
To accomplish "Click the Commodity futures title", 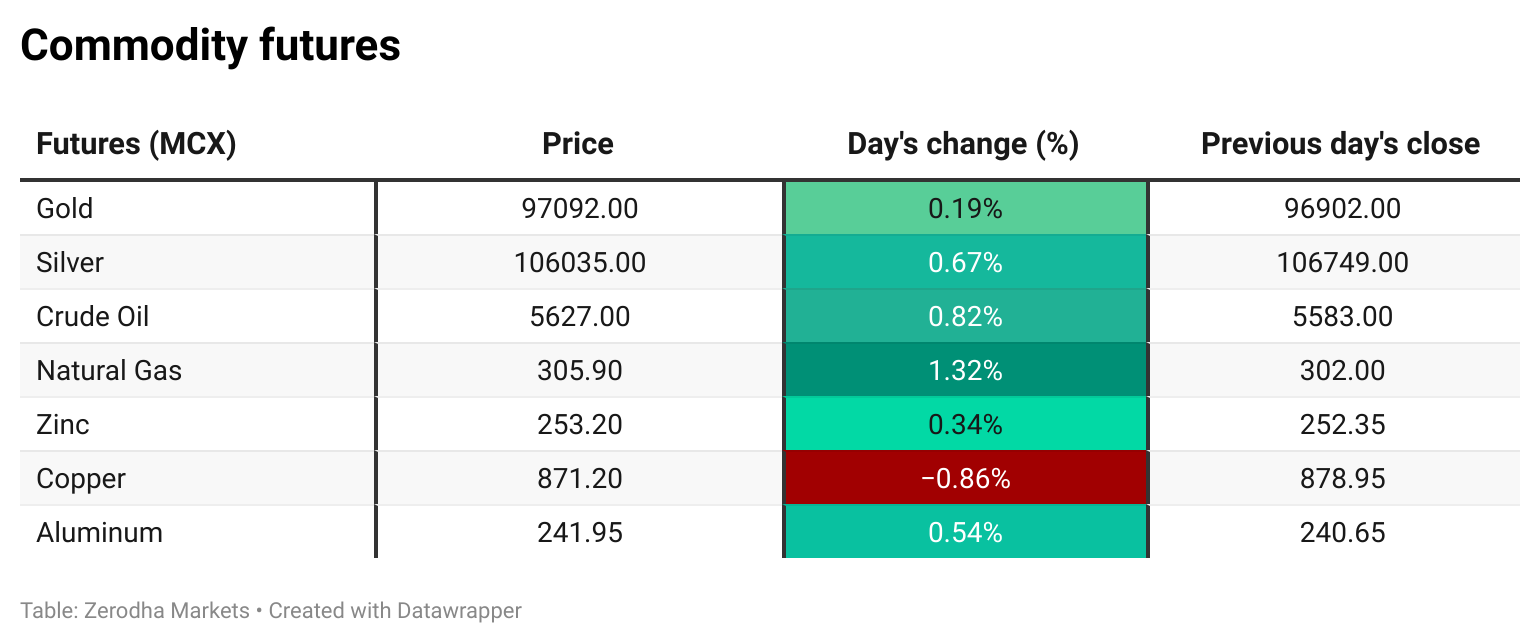I will 211,46.
